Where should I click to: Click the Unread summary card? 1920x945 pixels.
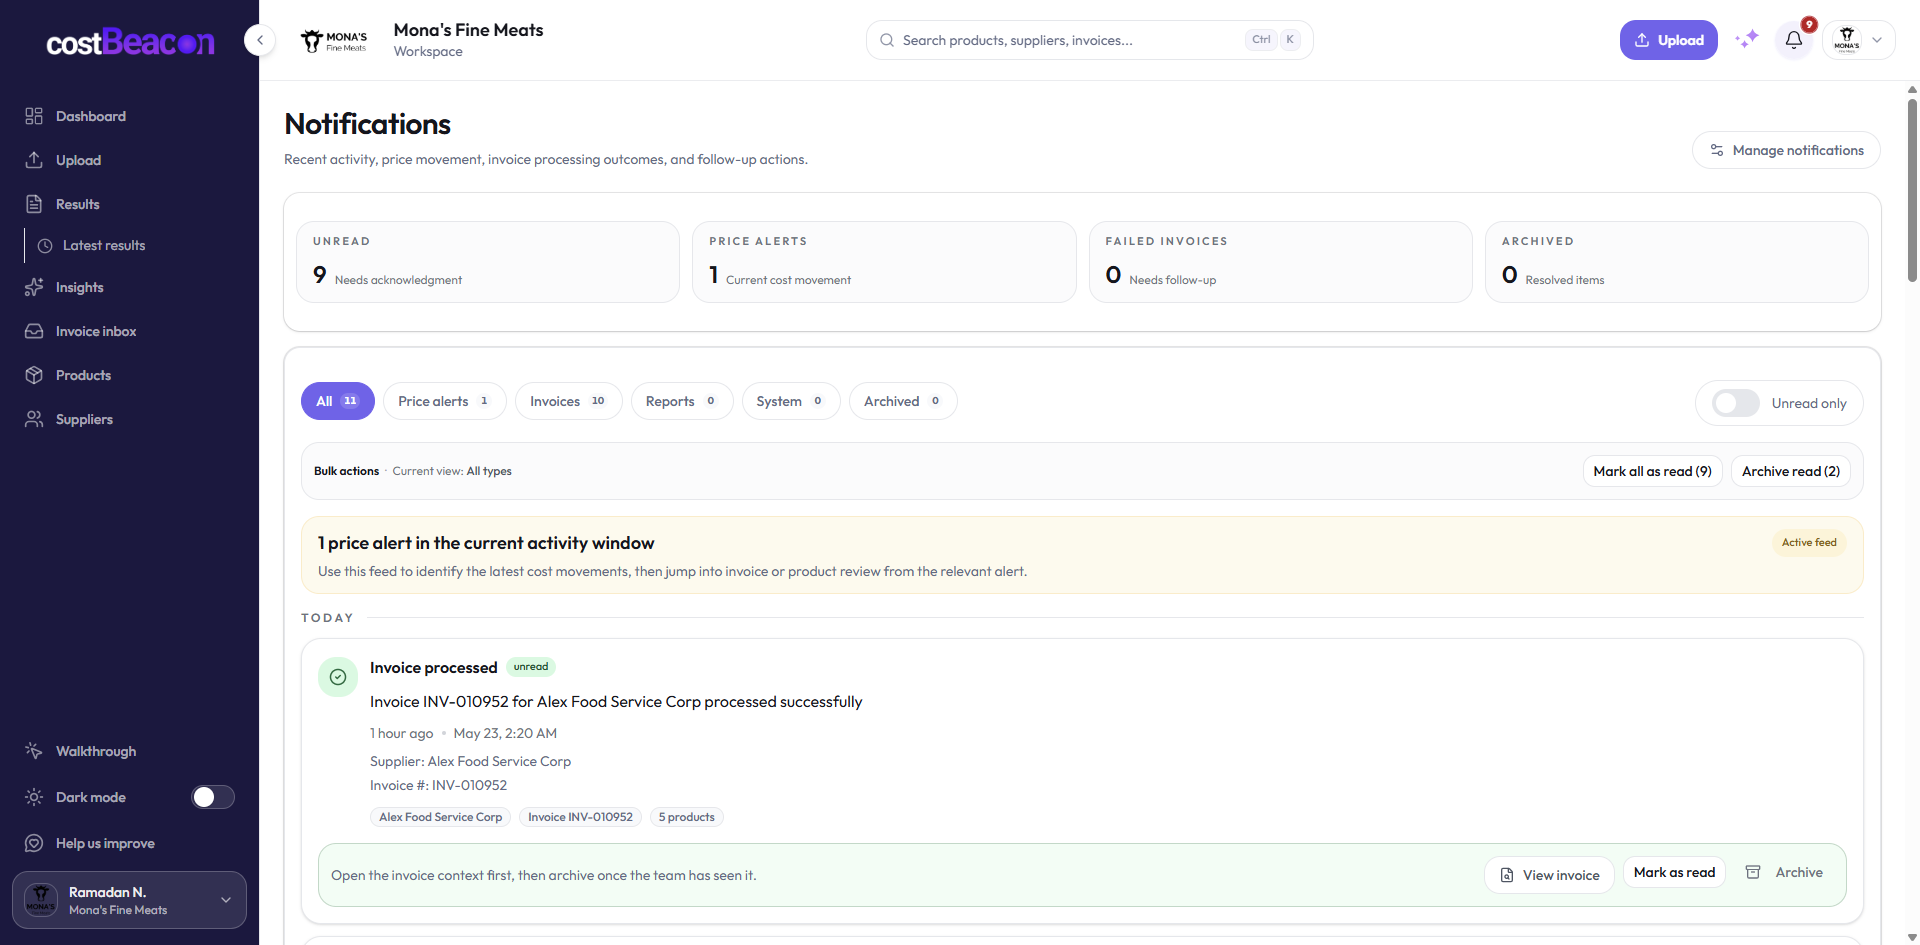tap(488, 262)
